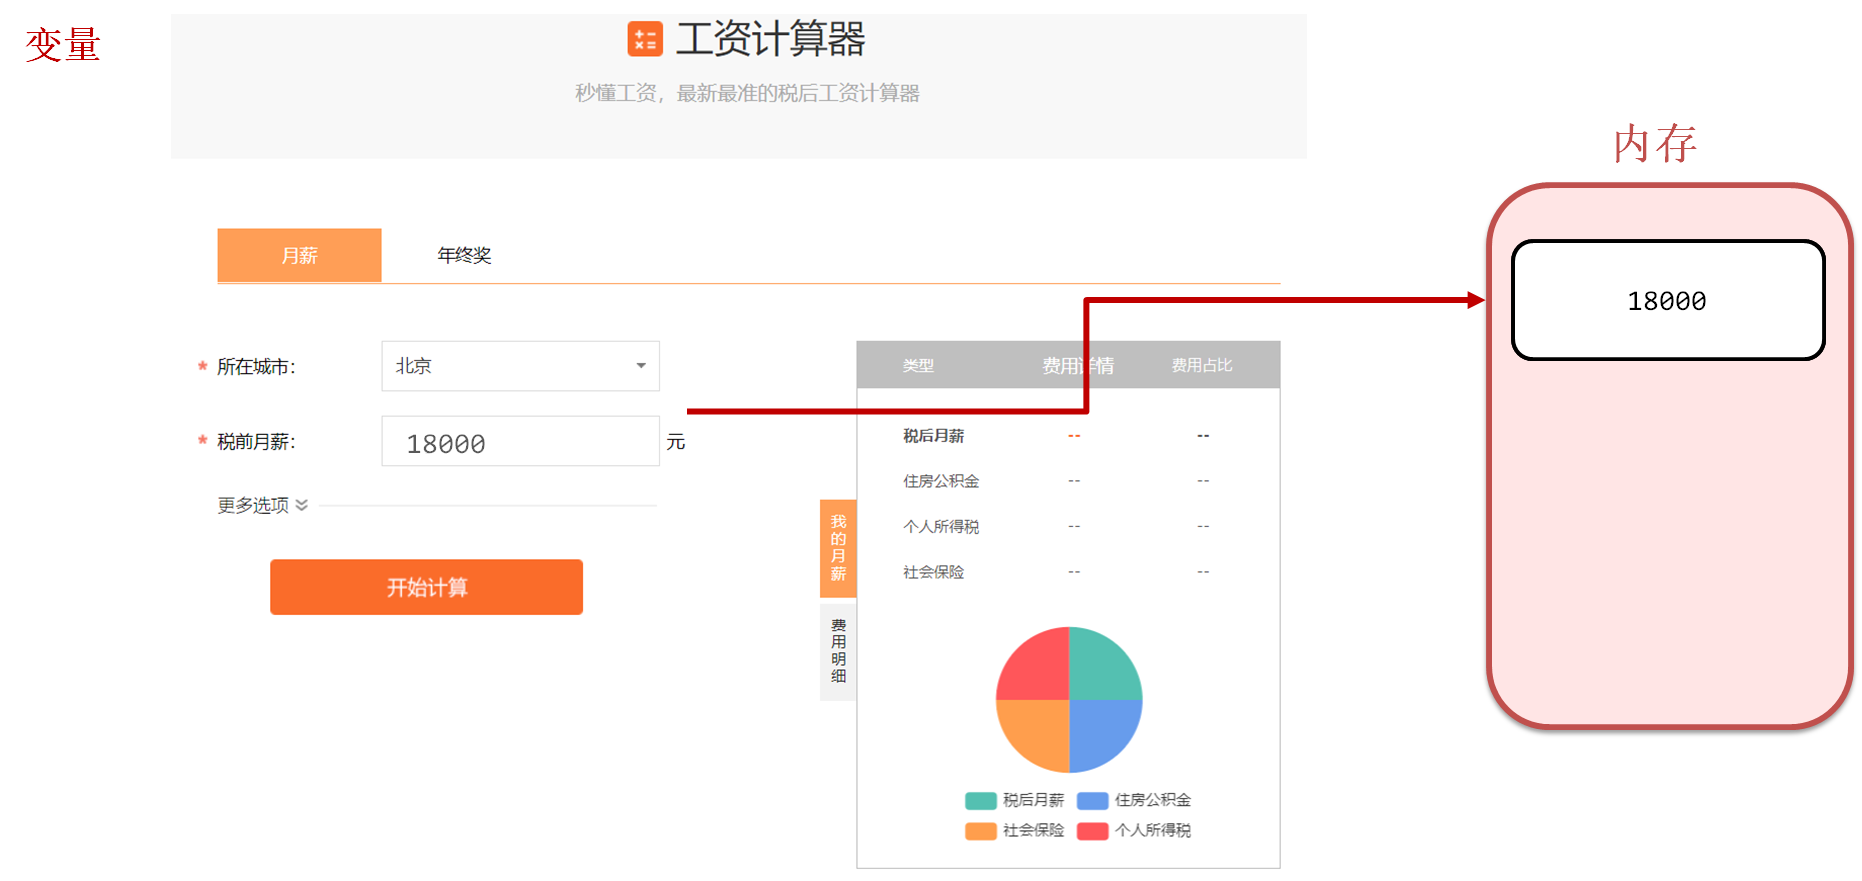Click the orange calculator logo icon
The image size is (1862, 881).
[x=645, y=39]
